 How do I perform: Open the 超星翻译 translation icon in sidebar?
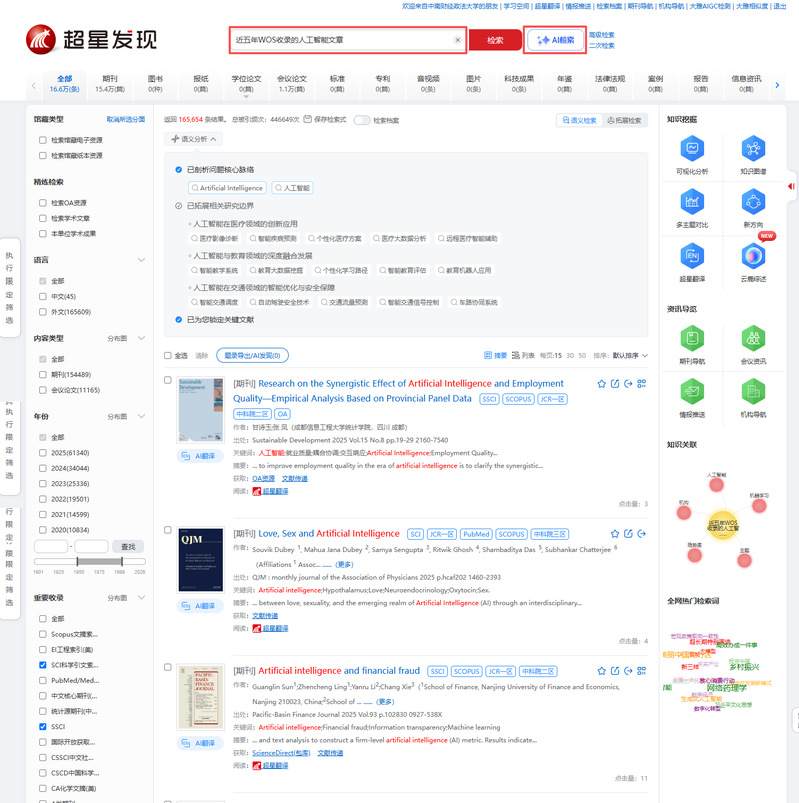(x=690, y=258)
